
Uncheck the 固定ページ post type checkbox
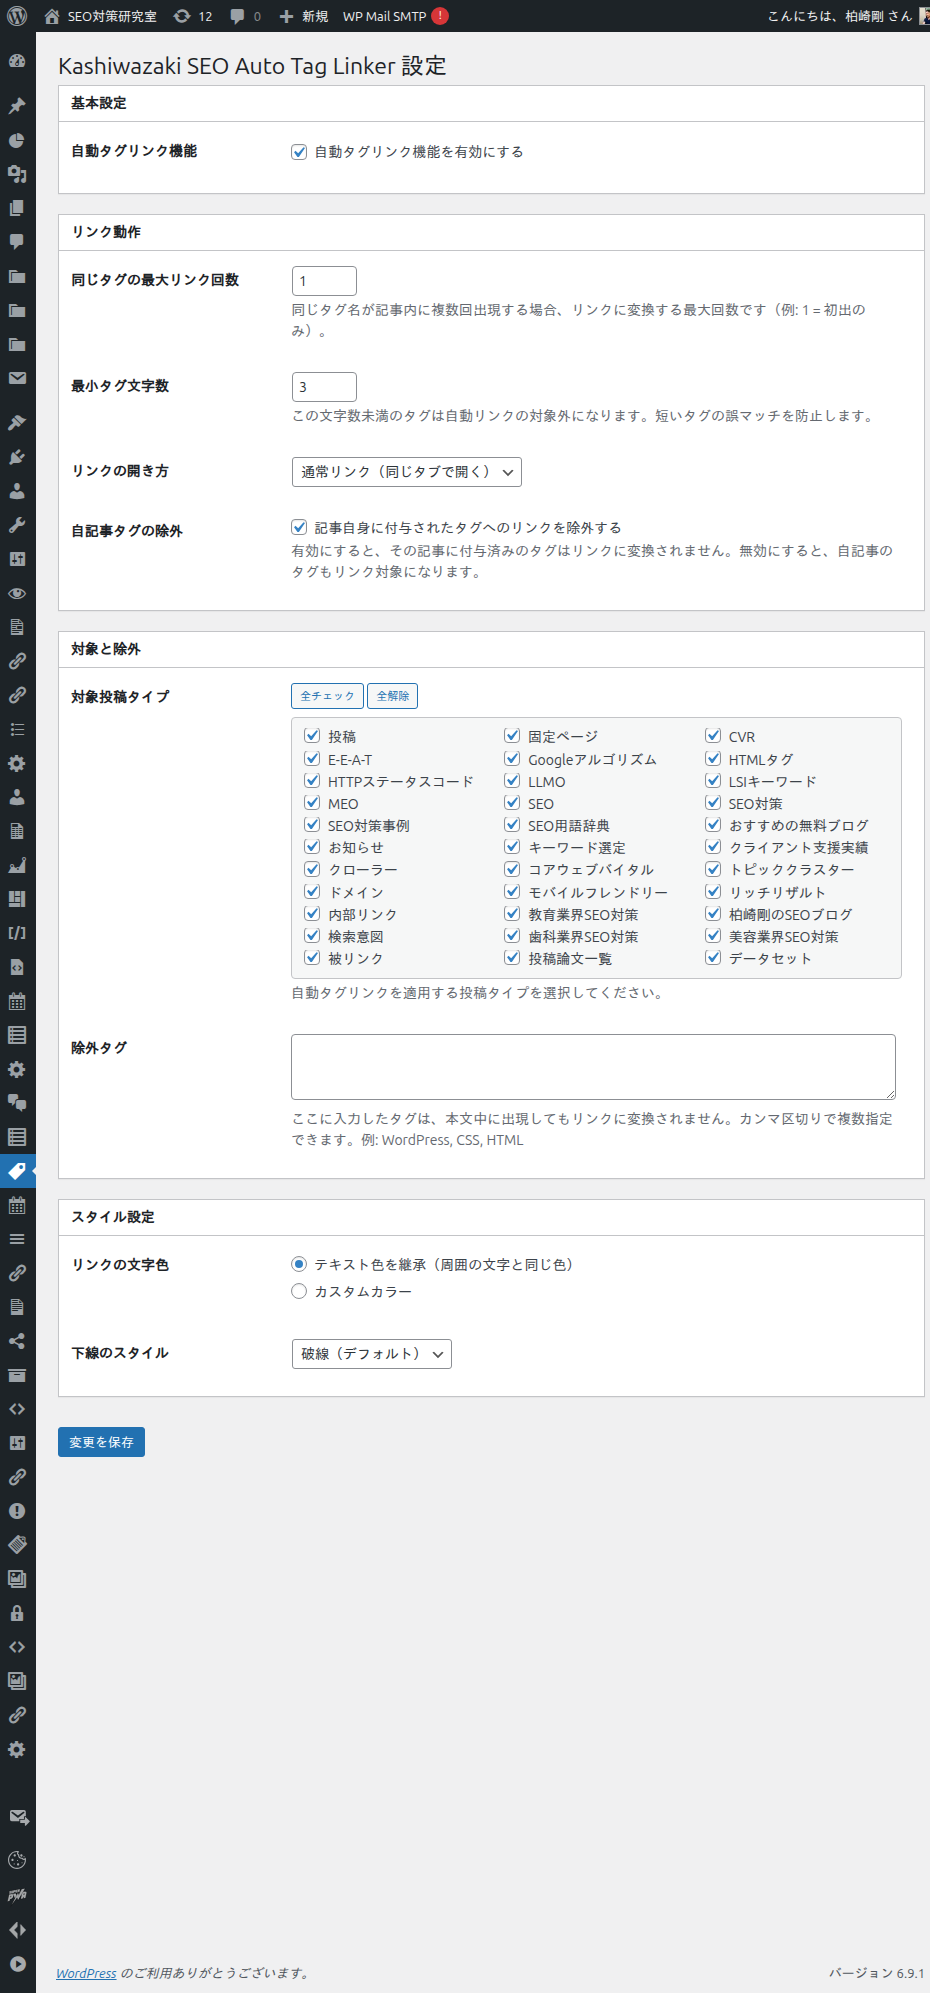tap(512, 736)
